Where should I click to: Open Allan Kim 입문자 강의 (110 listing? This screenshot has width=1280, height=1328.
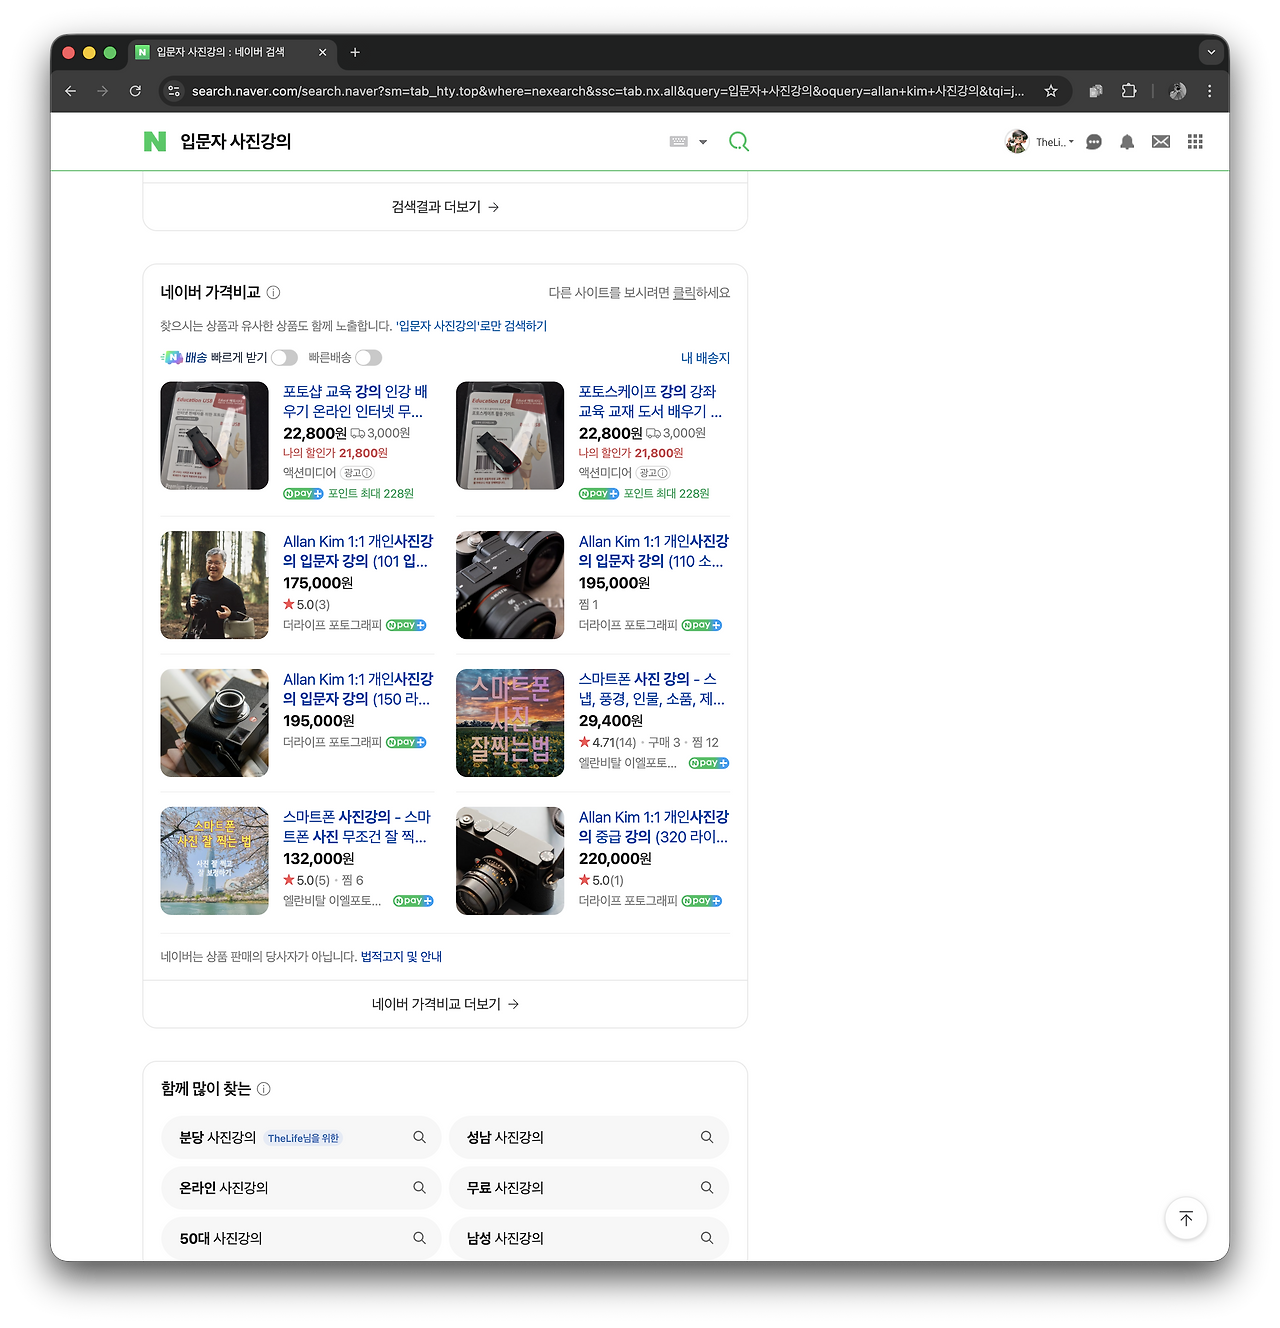click(654, 551)
